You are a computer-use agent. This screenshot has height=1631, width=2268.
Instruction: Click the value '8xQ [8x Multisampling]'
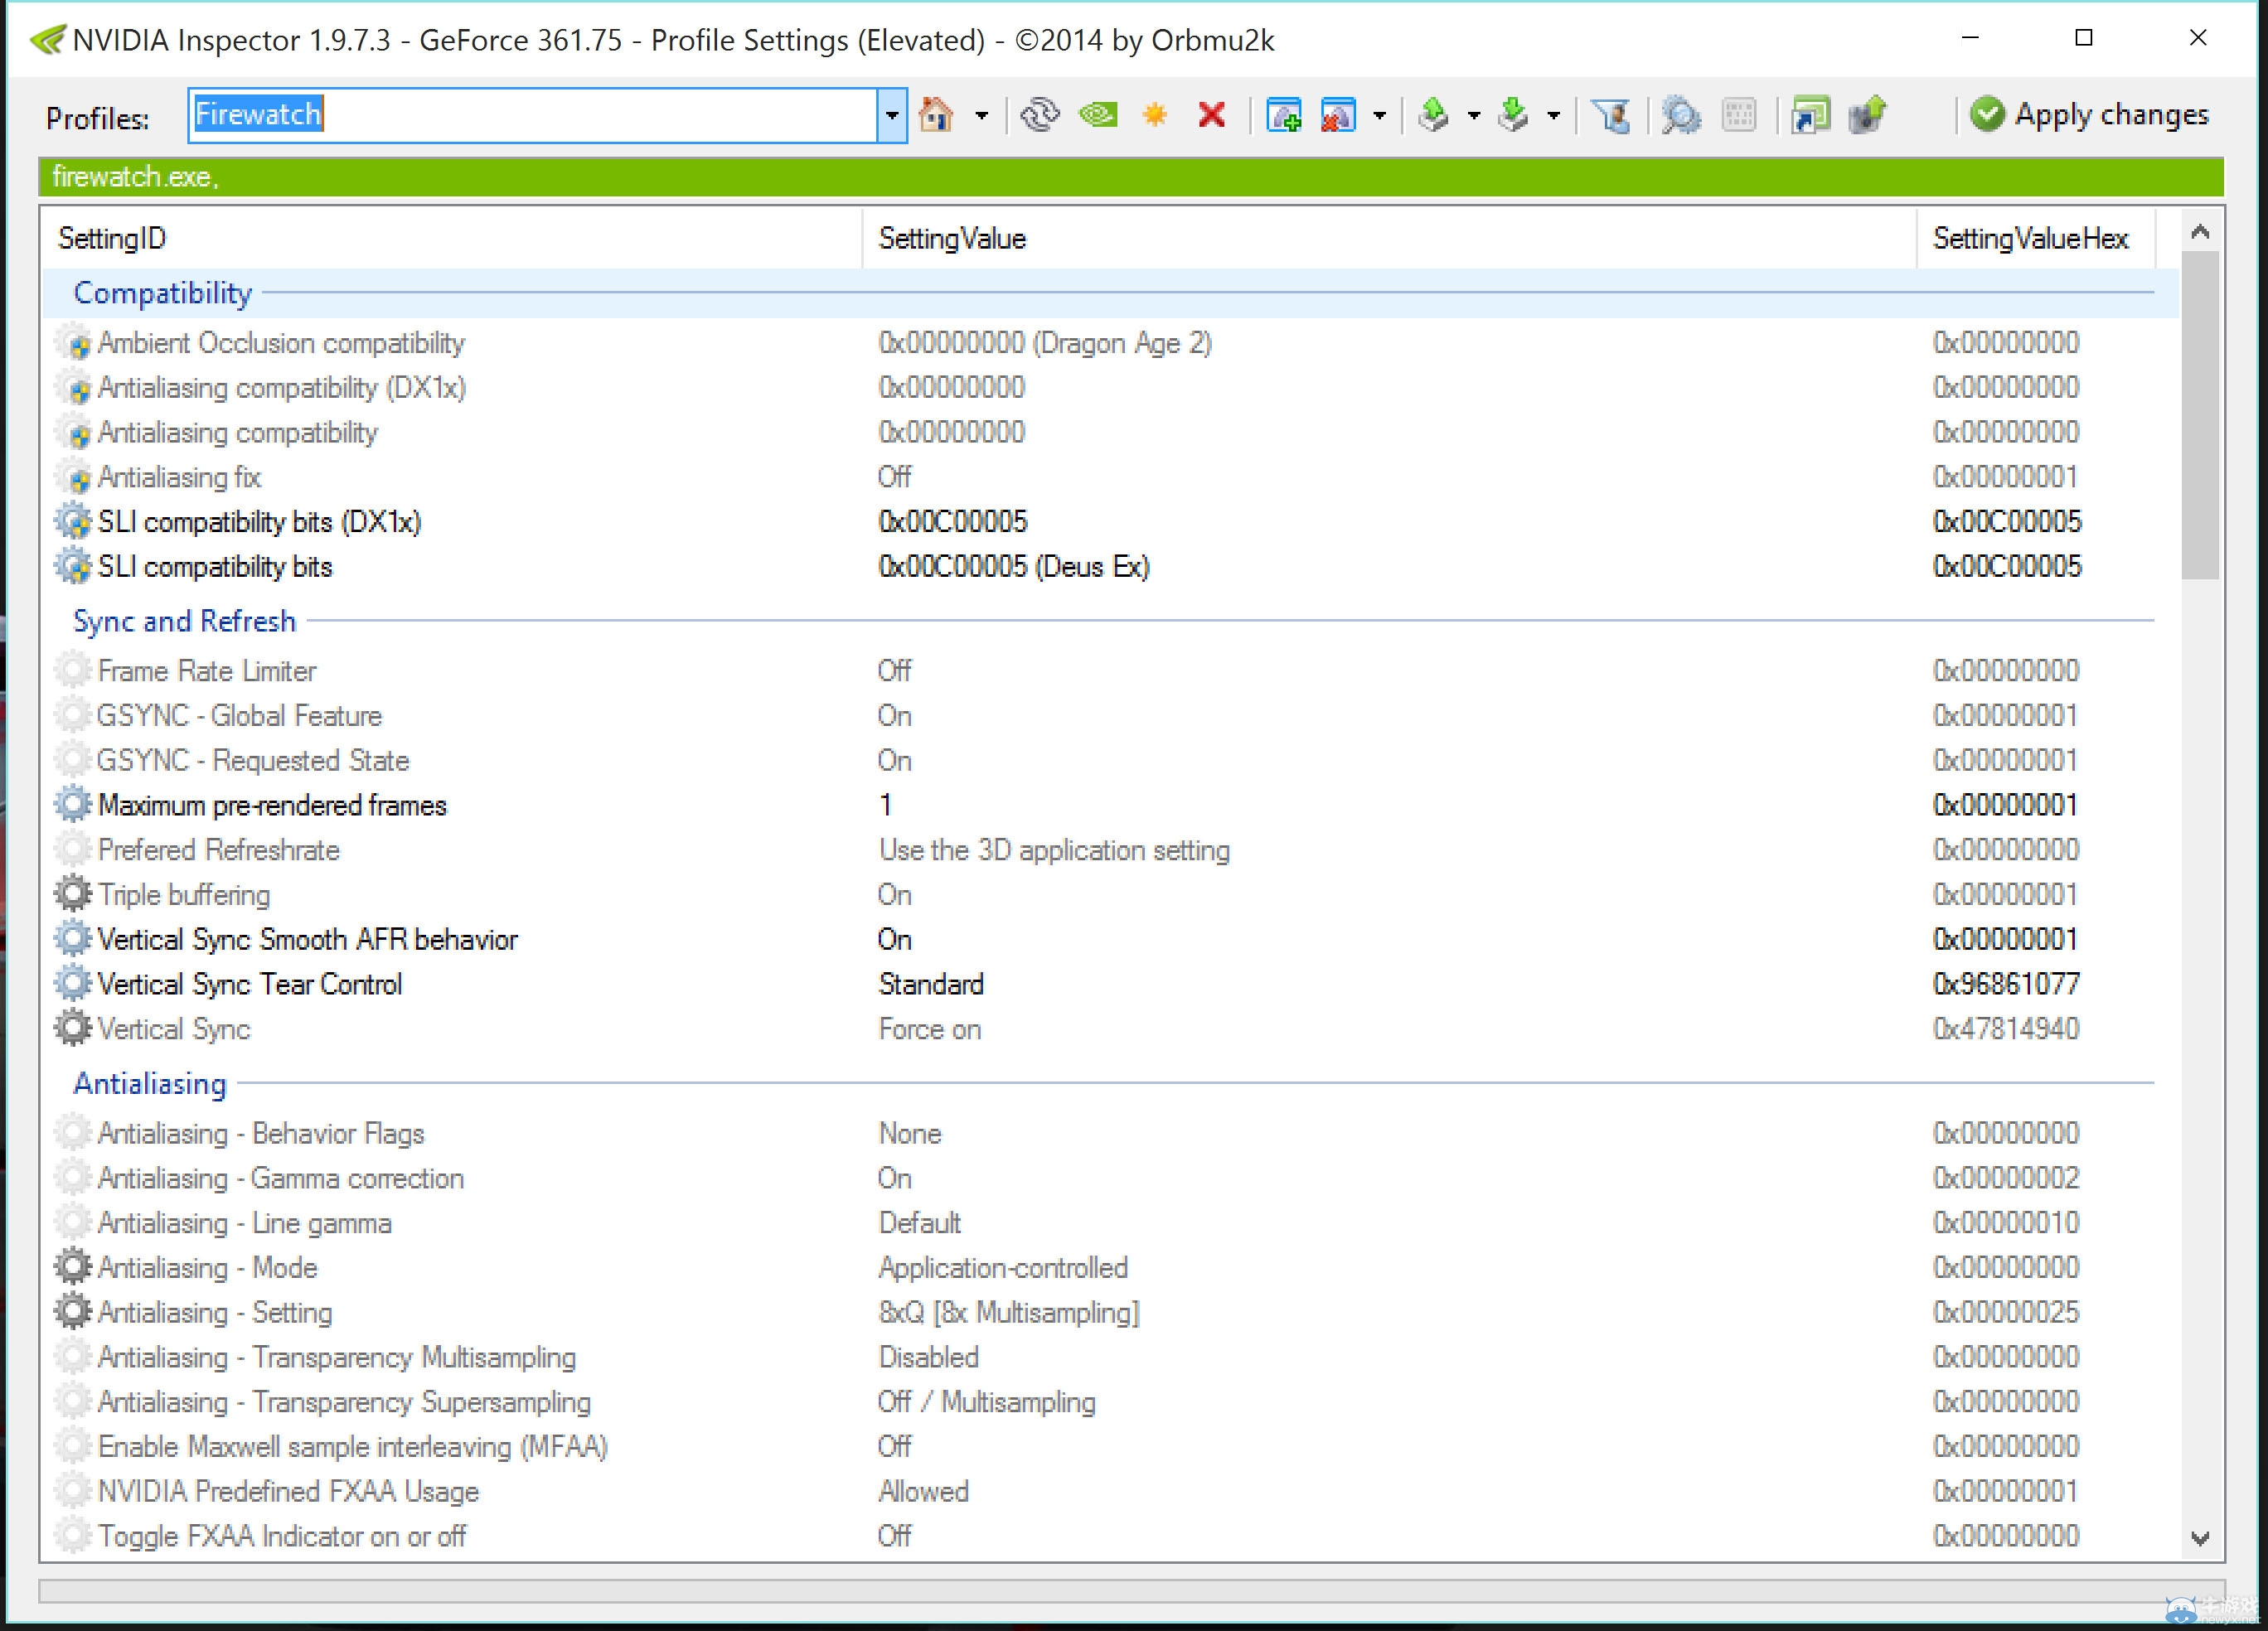pos(1009,1312)
